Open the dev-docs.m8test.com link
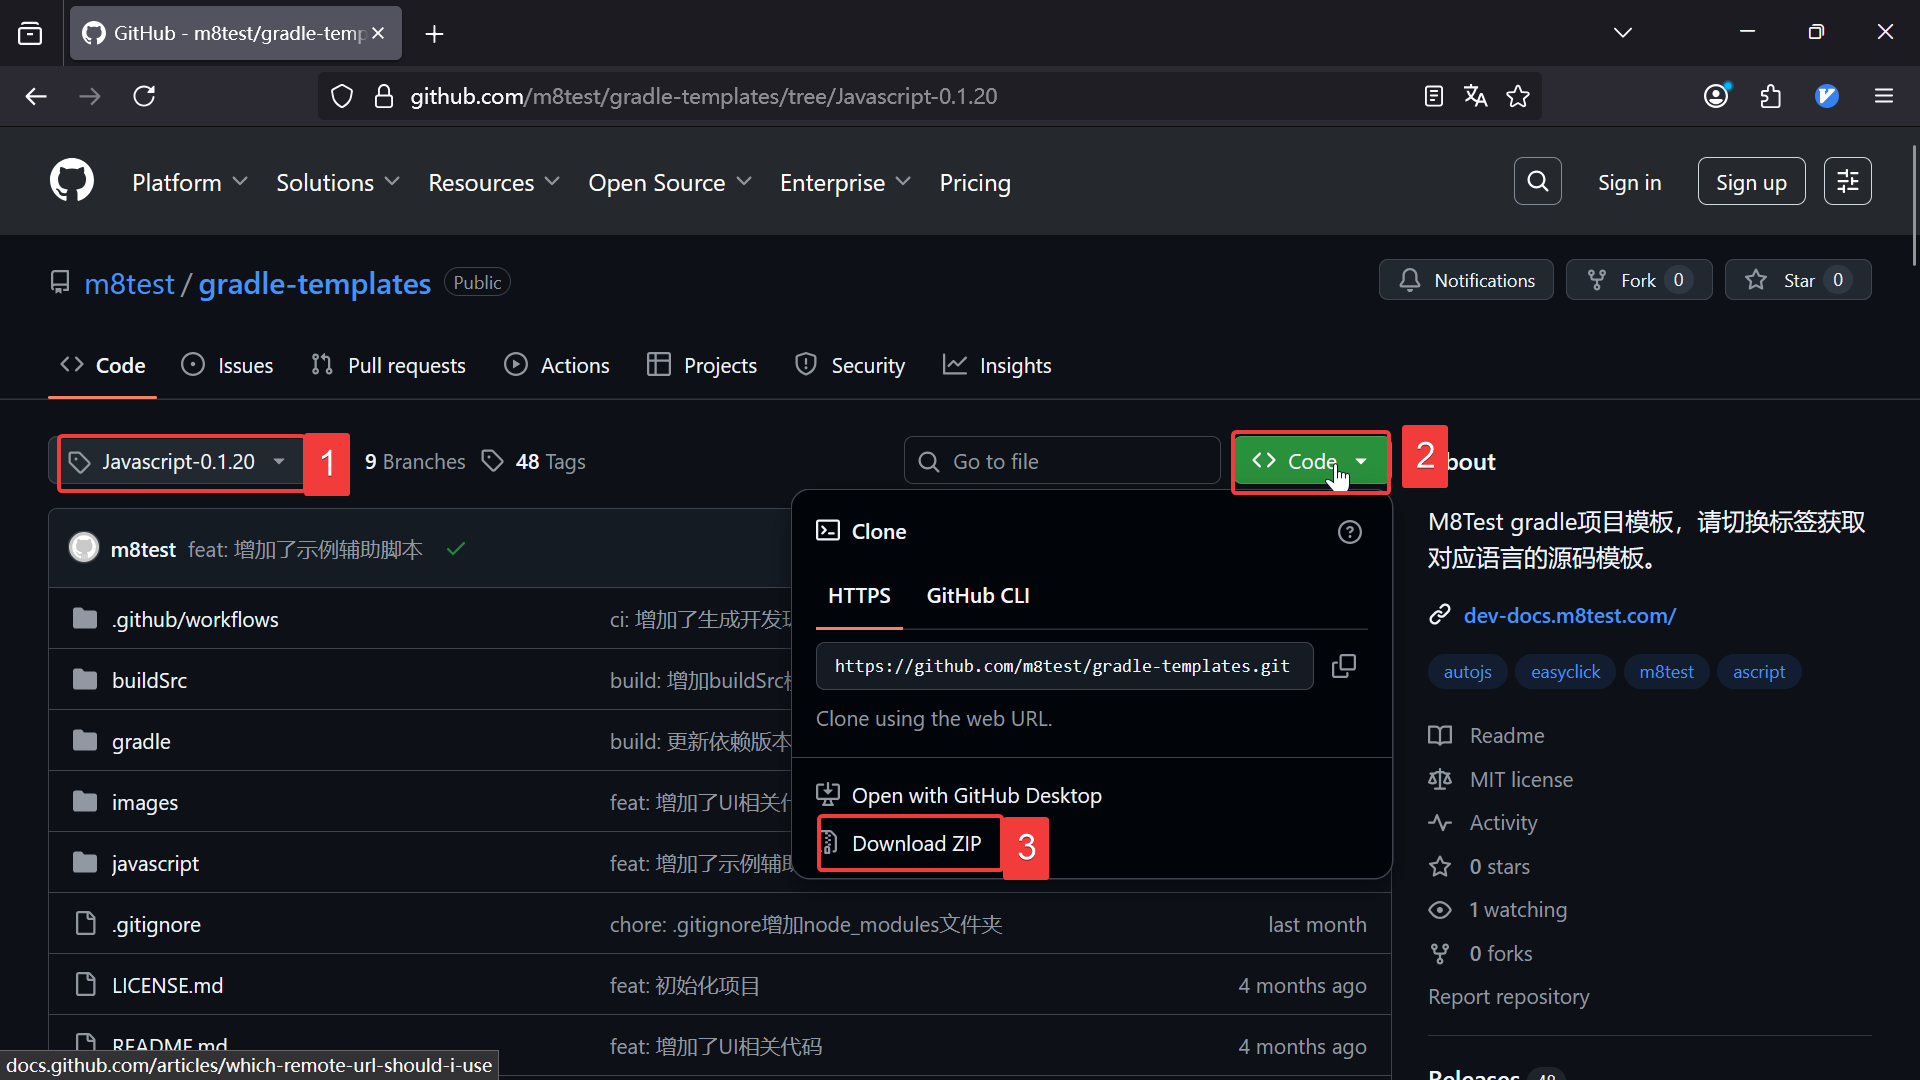1920x1080 pixels. click(x=1569, y=616)
